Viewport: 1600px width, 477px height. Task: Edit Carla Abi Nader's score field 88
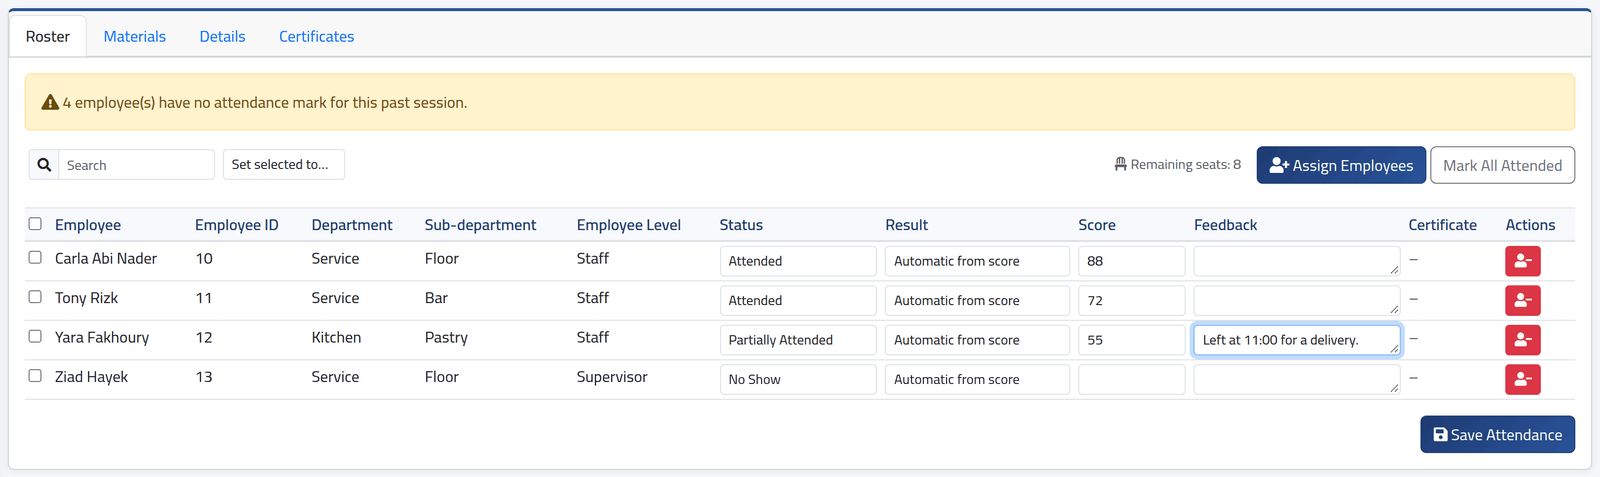tap(1131, 261)
